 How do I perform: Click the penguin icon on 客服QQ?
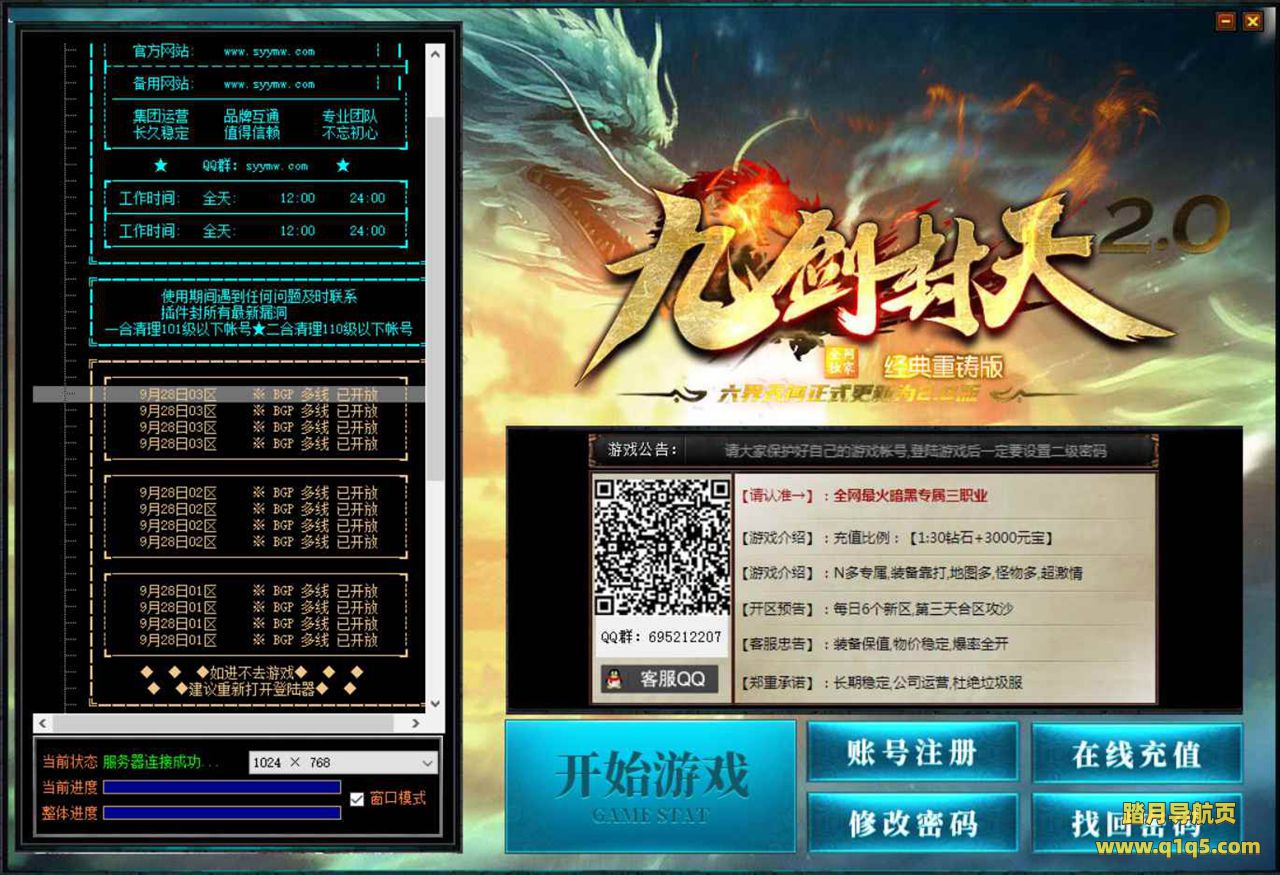614,679
